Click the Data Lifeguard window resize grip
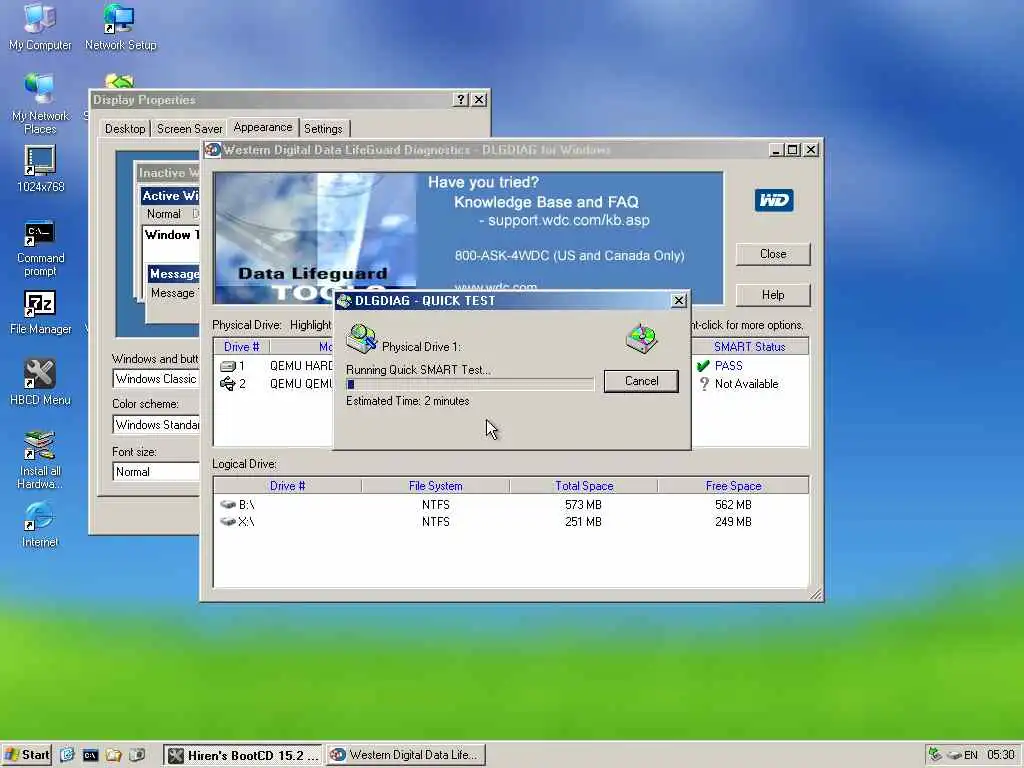The image size is (1024, 768). coord(816,594)
